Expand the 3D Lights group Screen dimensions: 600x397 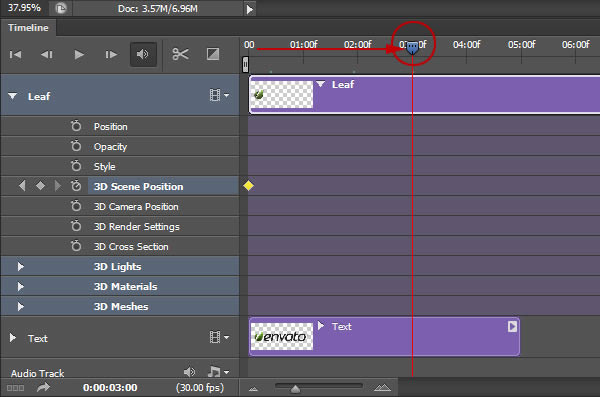pos(21,266)
